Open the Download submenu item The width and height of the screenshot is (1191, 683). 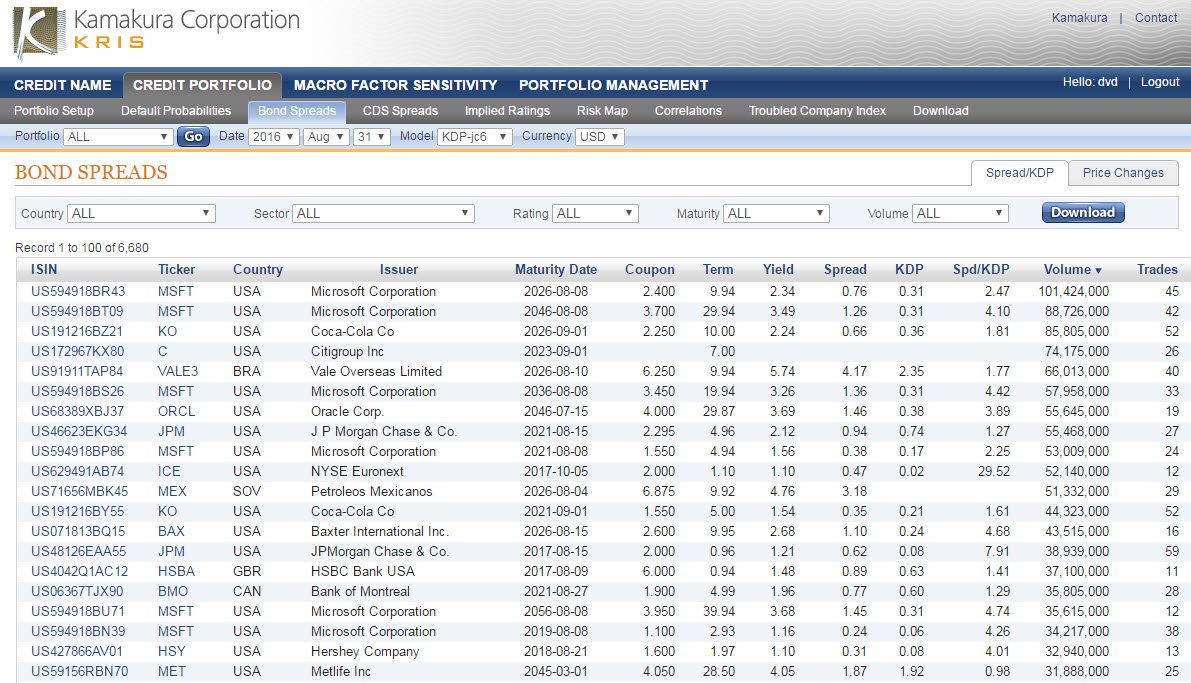click(940, 111)
